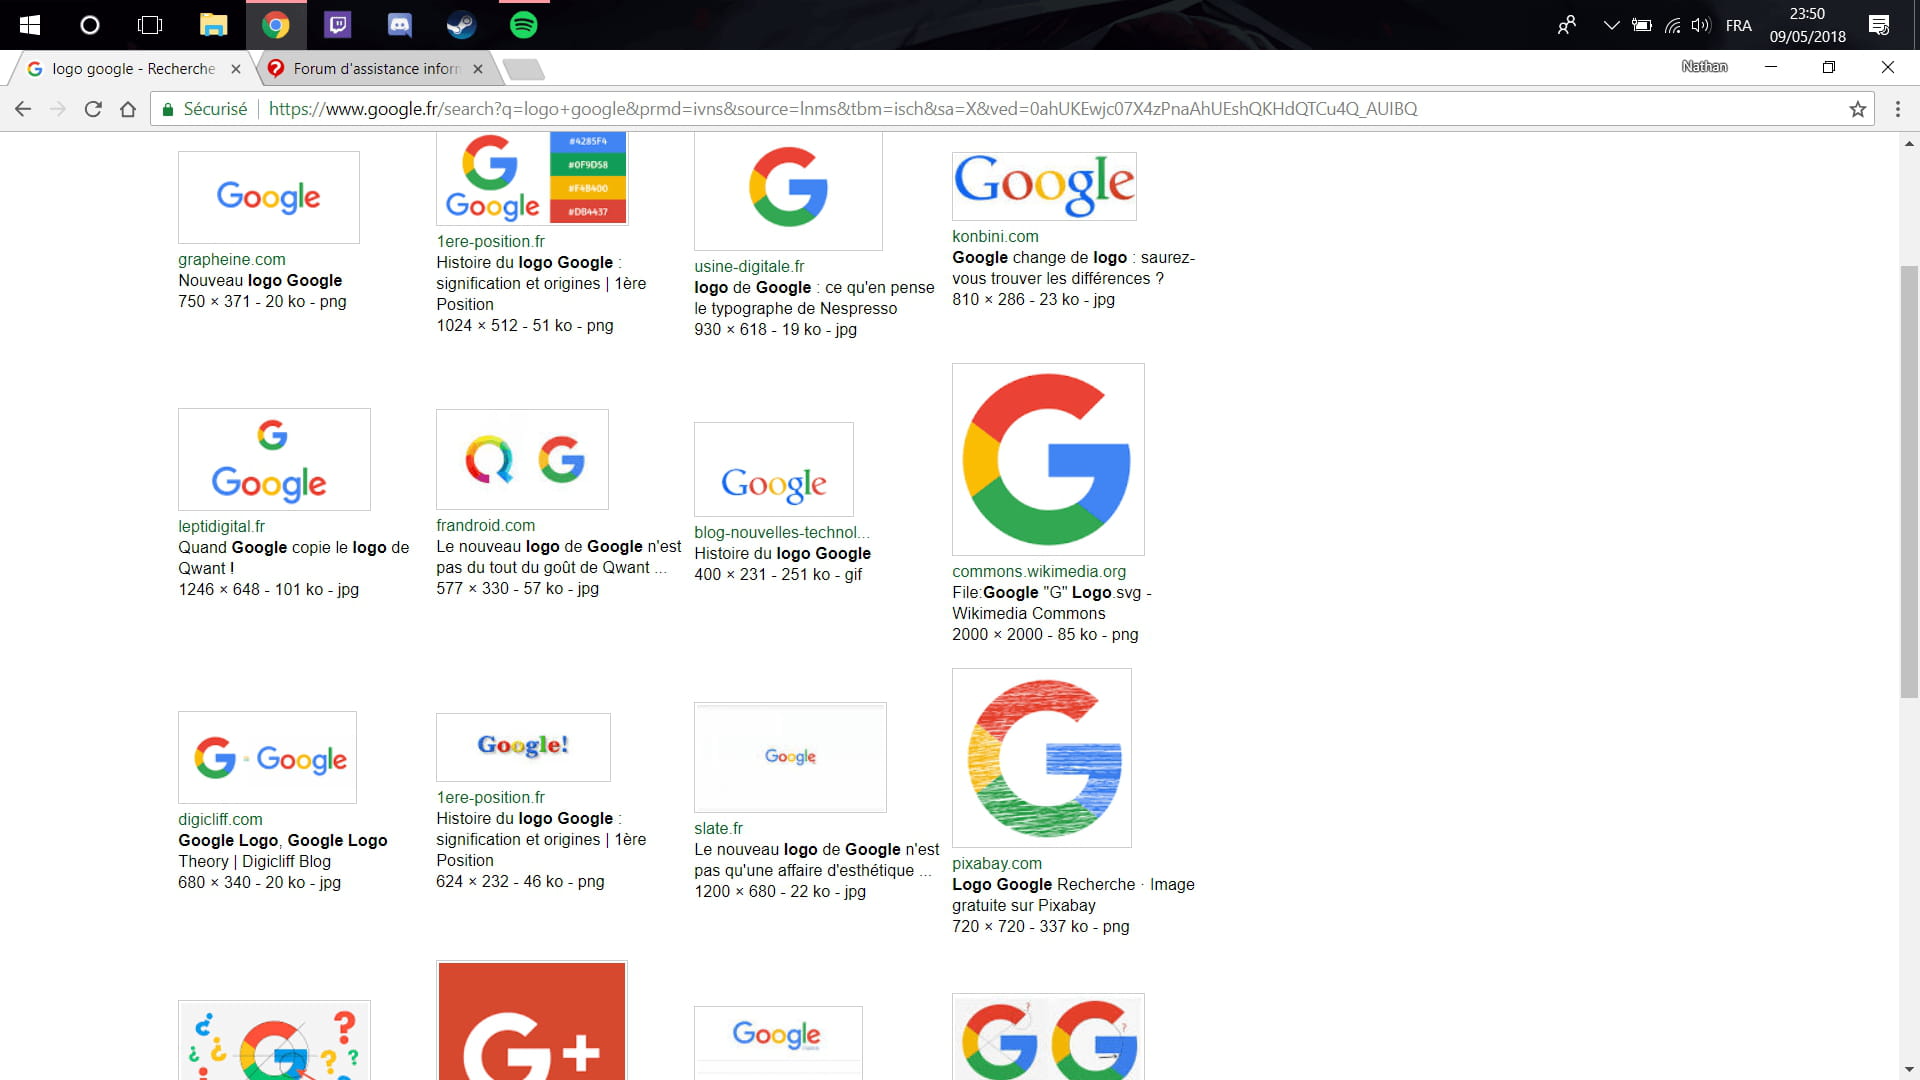Click 'Nouveau logo Google' title
Screen dimensions: 1920x1080
coord(260,281)
